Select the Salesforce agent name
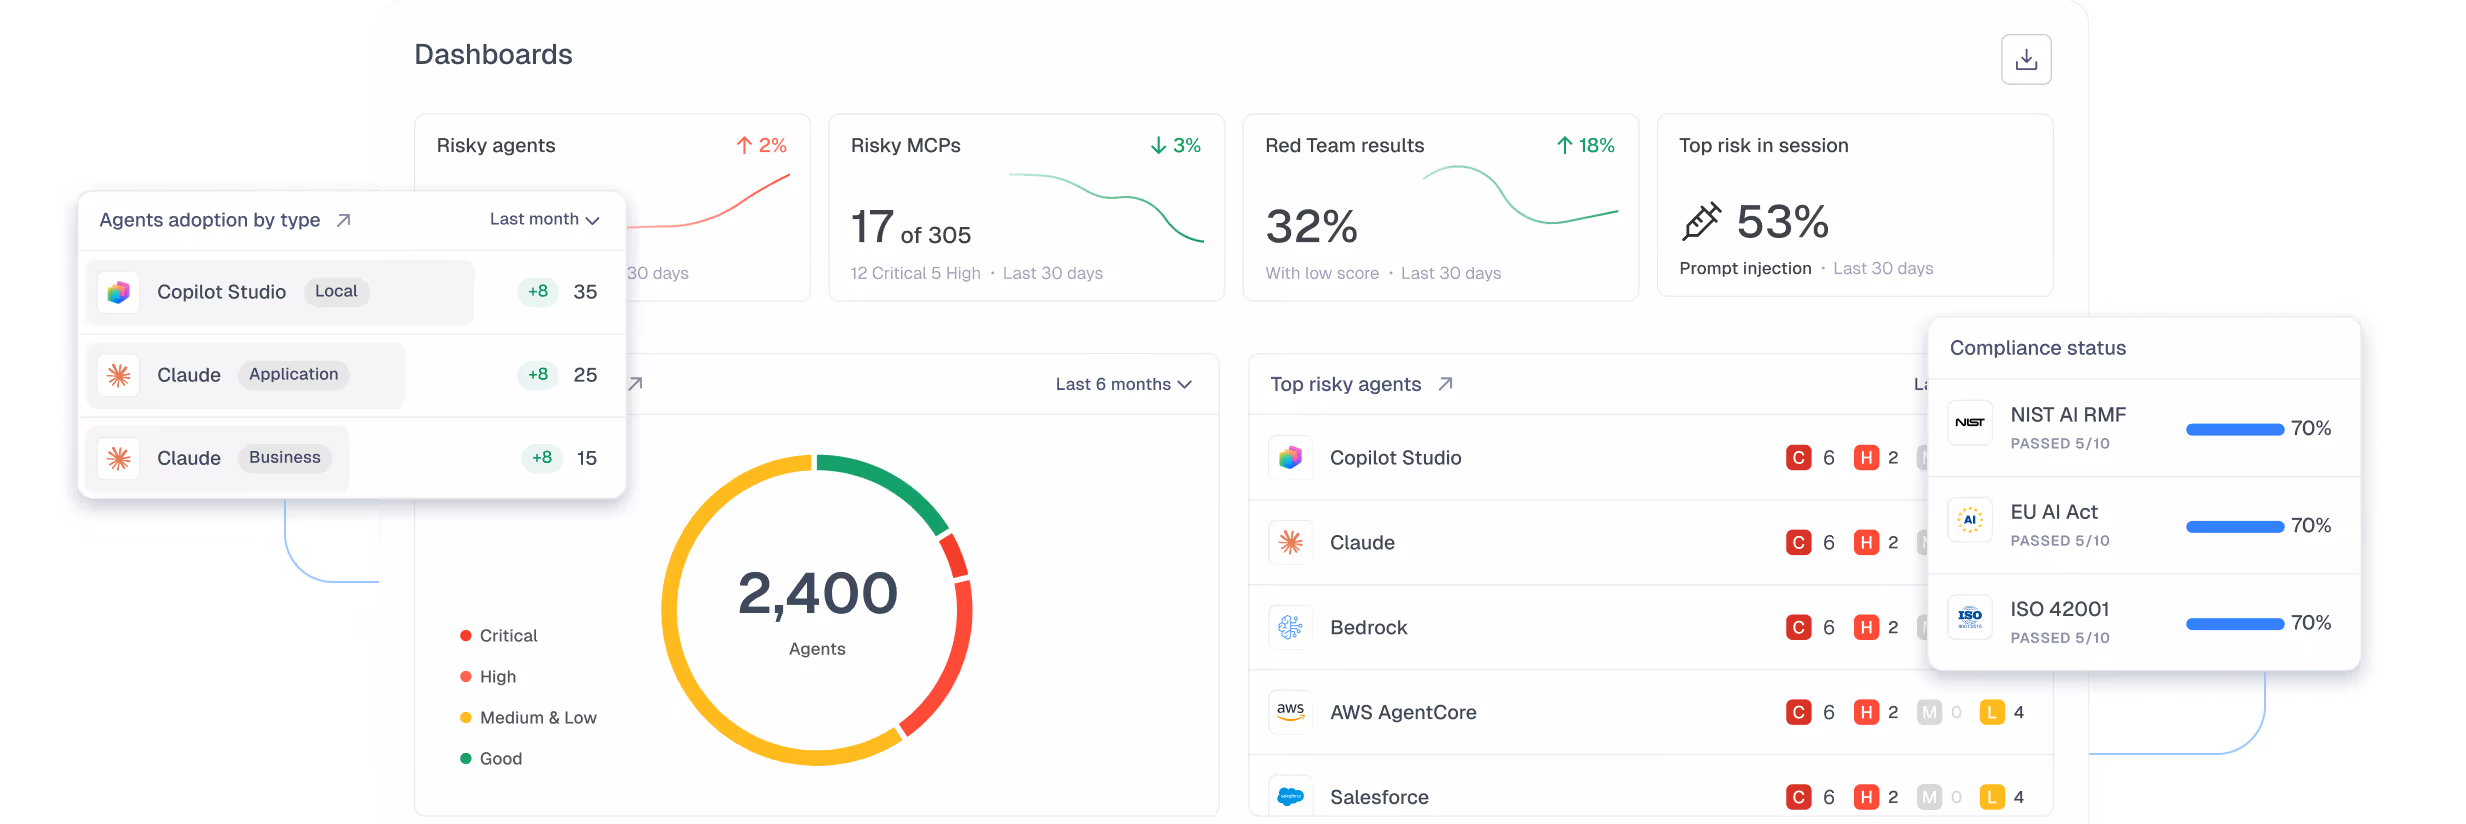 tap(1379, 797)
